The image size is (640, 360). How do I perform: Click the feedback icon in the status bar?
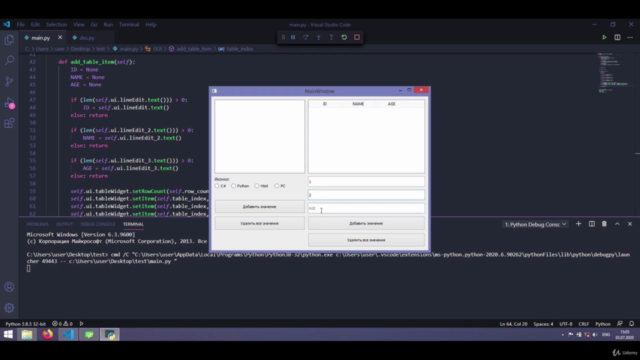click(x=620, y=324)
